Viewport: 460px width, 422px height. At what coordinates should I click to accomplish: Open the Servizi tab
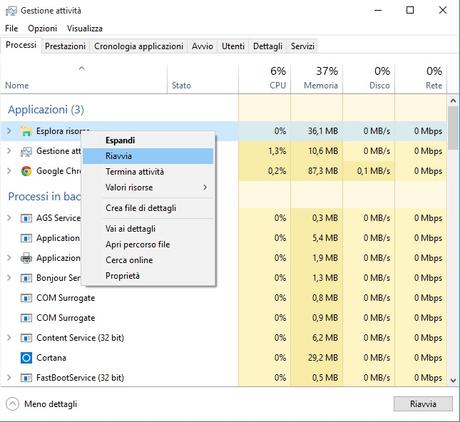303,46
